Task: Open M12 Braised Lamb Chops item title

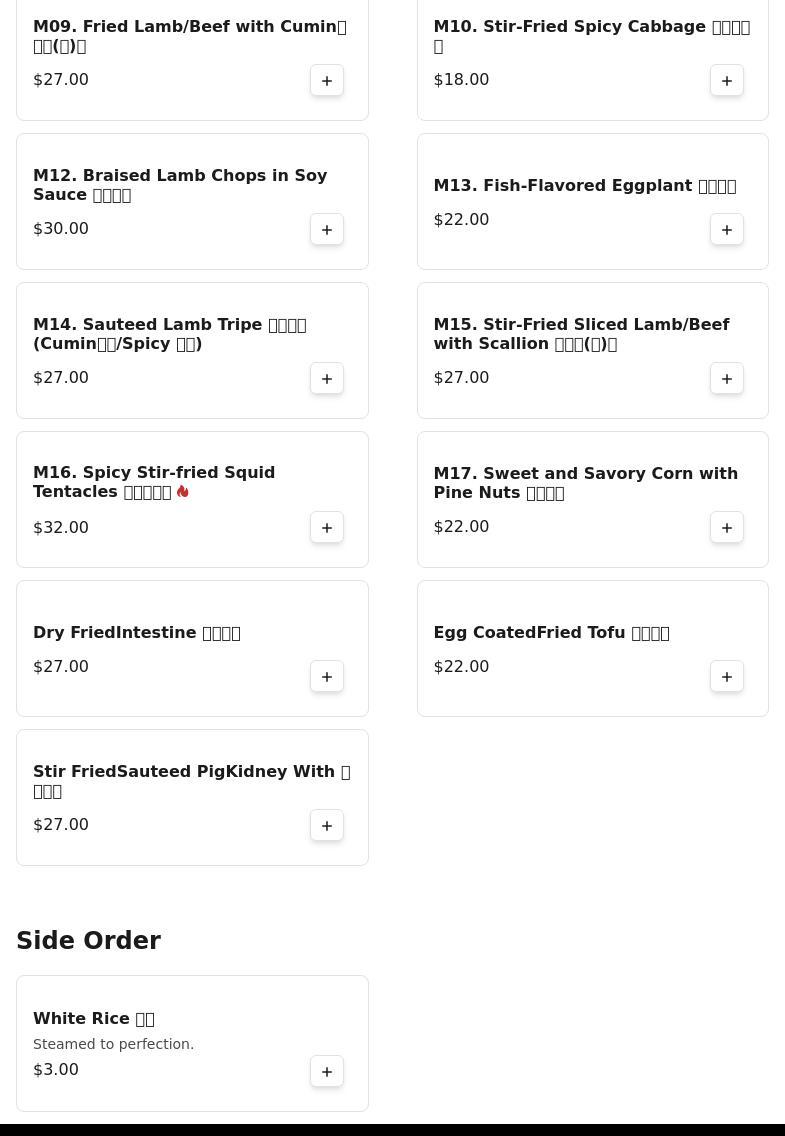Action: 180,185
